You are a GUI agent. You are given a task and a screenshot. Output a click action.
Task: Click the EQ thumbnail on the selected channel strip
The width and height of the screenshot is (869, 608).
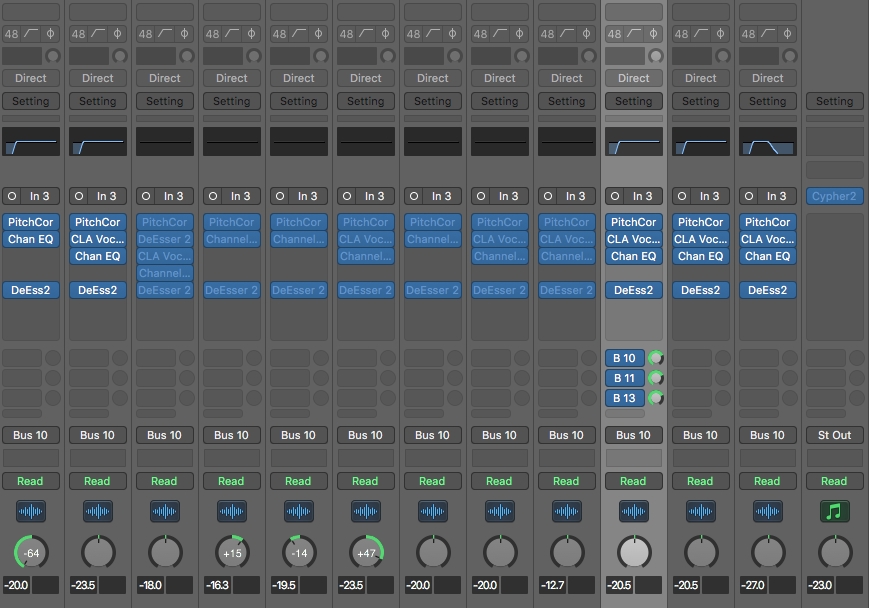(633, 141)
